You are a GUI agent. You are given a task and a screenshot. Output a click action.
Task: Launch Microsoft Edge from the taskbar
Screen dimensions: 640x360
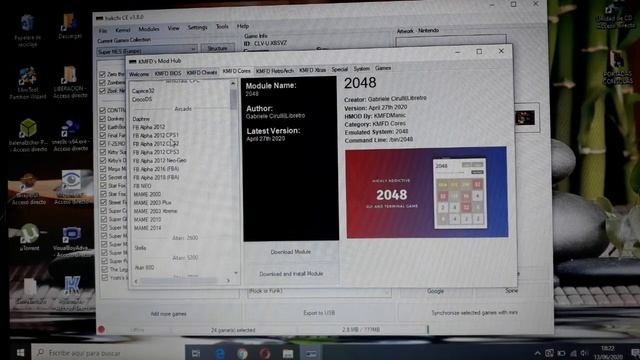pyautogui.click(x=220, y=353)
